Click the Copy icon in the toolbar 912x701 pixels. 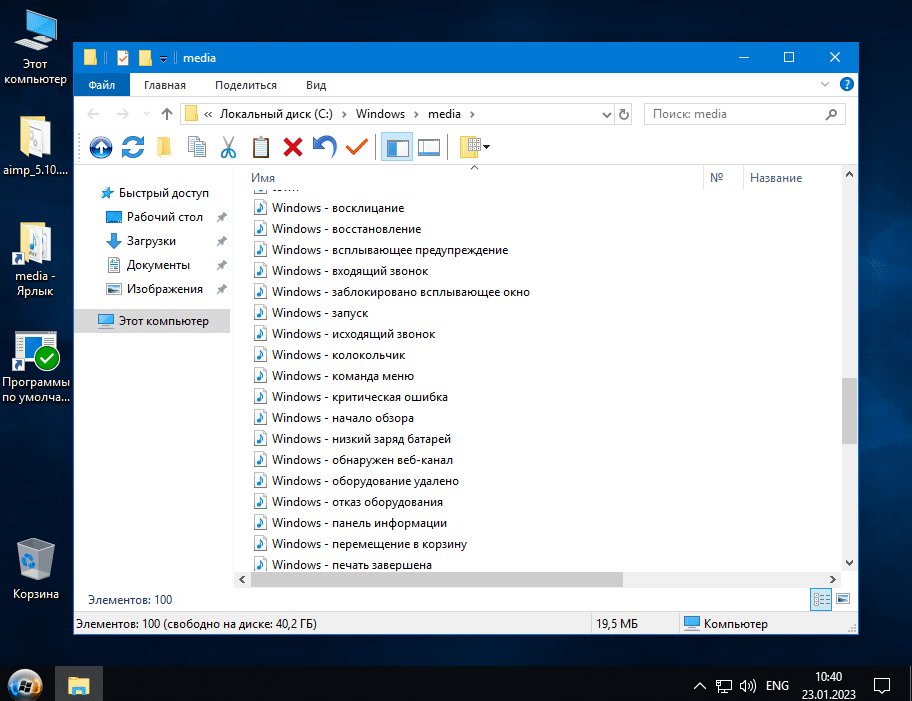click(197, 148)
